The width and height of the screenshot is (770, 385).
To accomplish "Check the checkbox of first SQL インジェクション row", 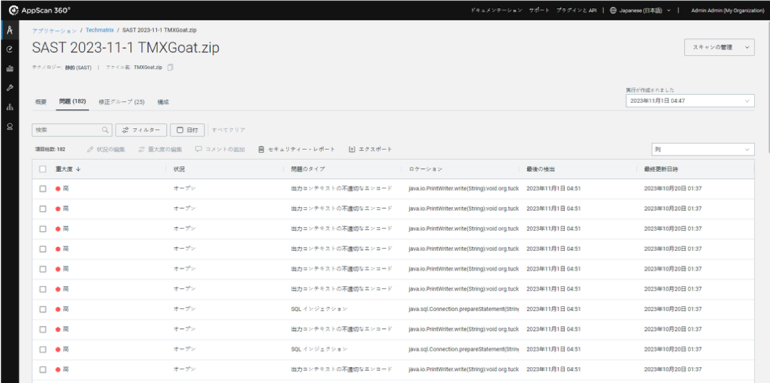I will [43, 309].
